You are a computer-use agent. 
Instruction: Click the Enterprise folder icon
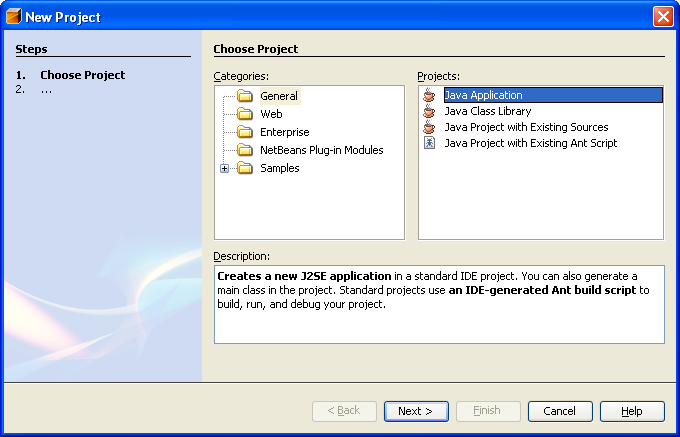[245, 132]
